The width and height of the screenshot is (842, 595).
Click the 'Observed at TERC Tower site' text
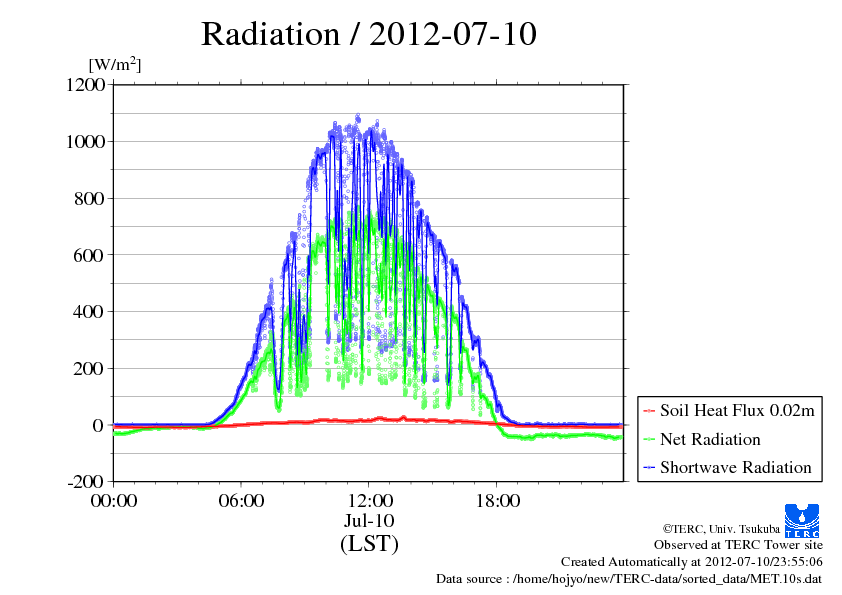[x=738, y=545]
